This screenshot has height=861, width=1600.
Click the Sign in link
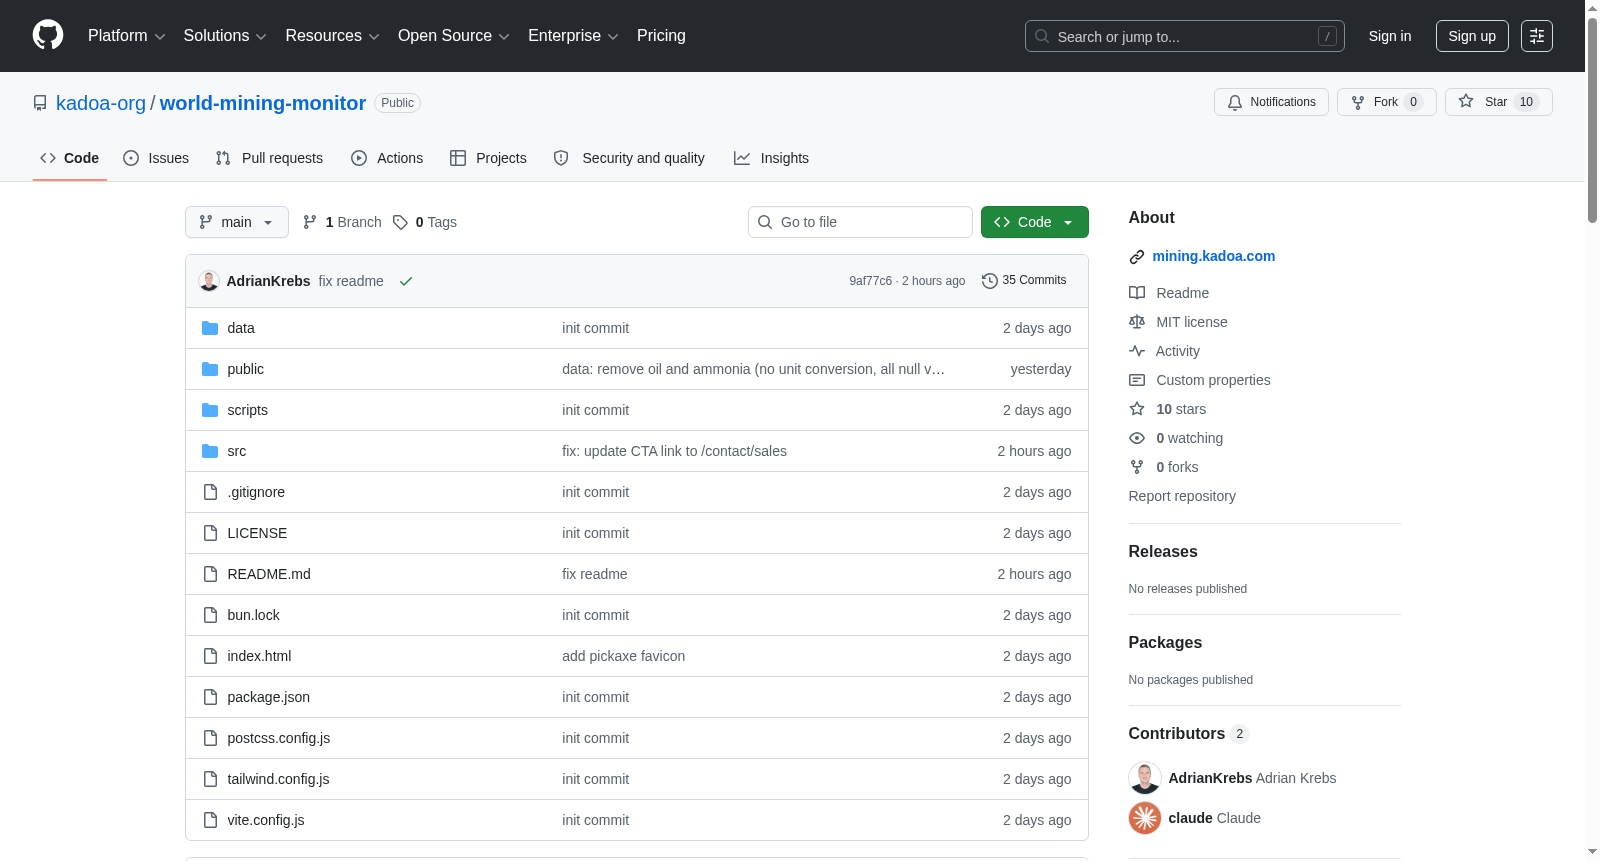tap(1390, 36)
